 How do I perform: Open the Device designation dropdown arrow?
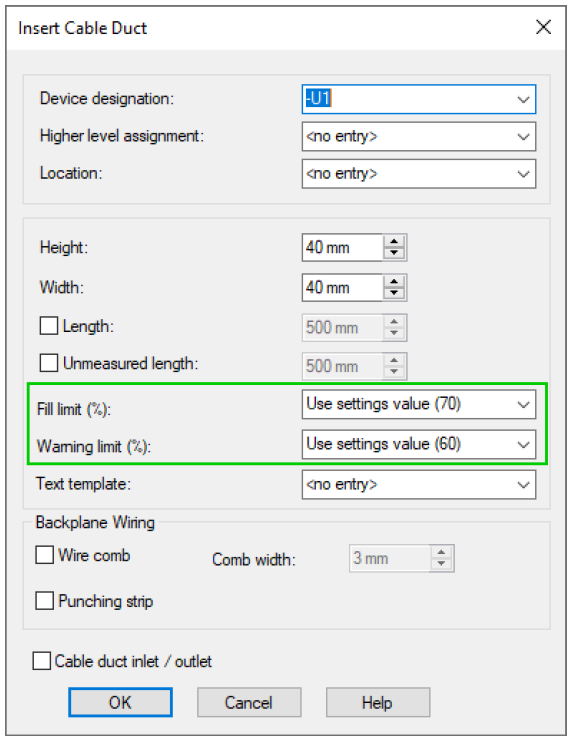(523, 99)
